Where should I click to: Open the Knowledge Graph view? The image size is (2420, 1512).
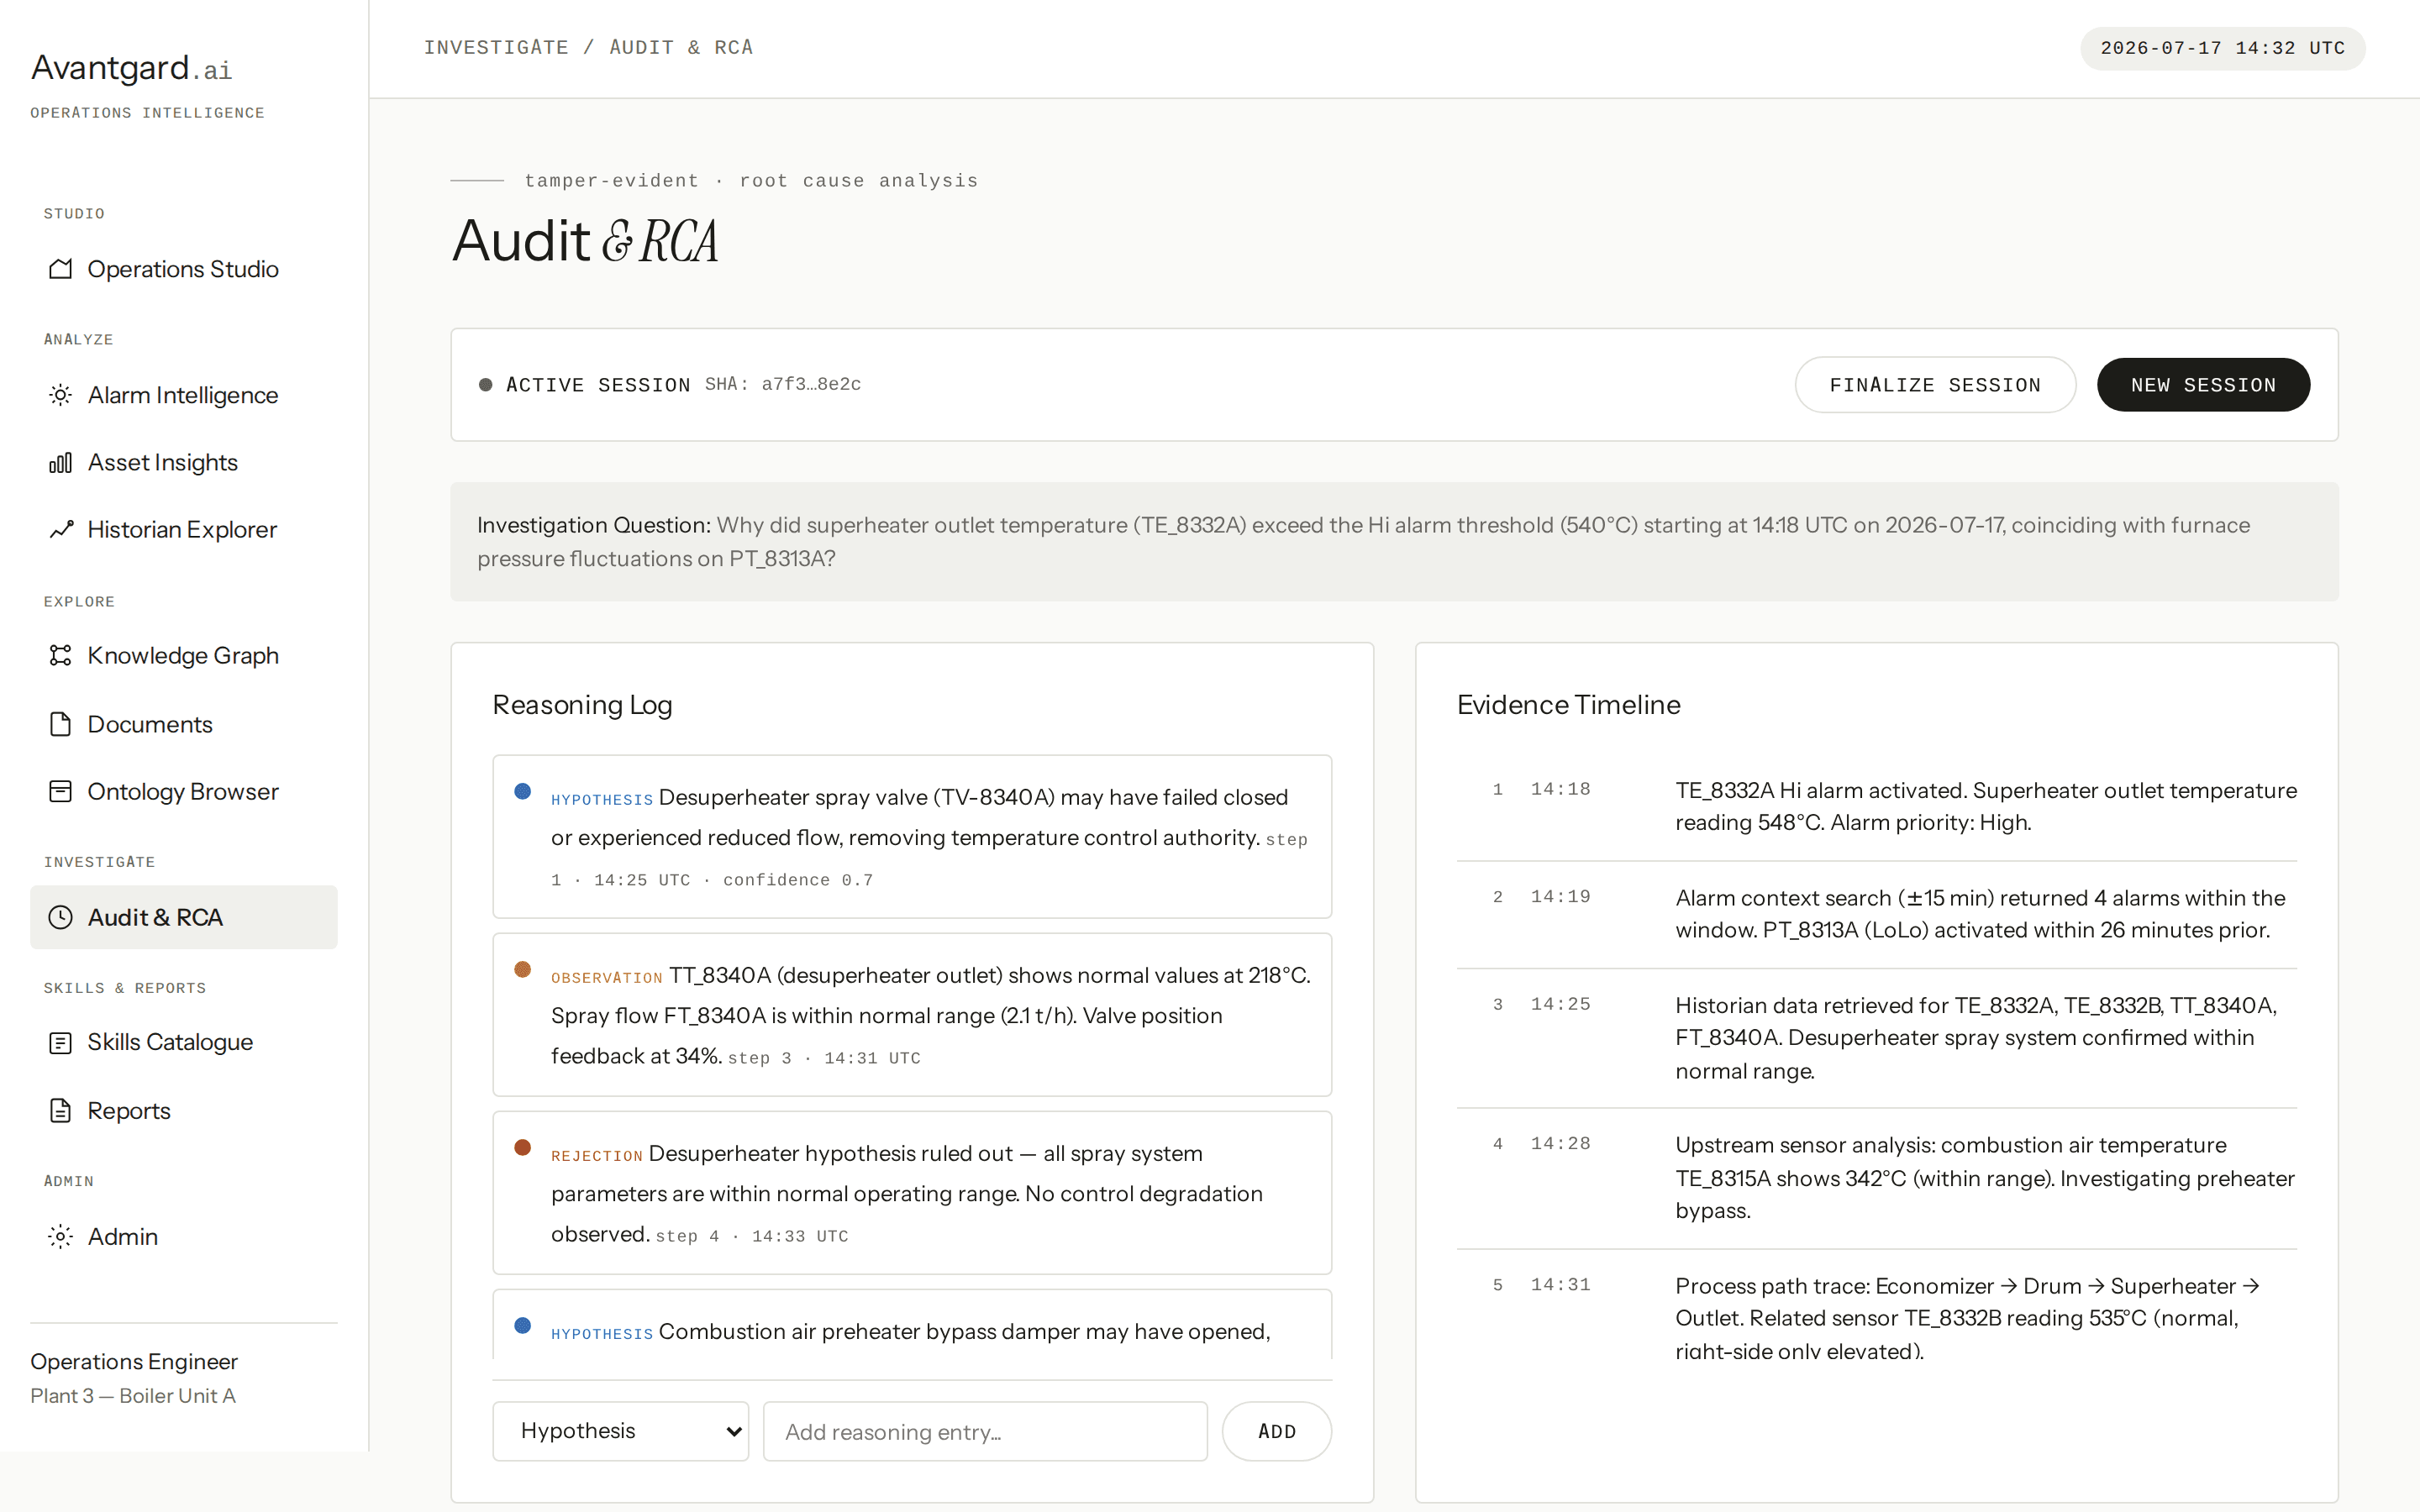(184, 655)
